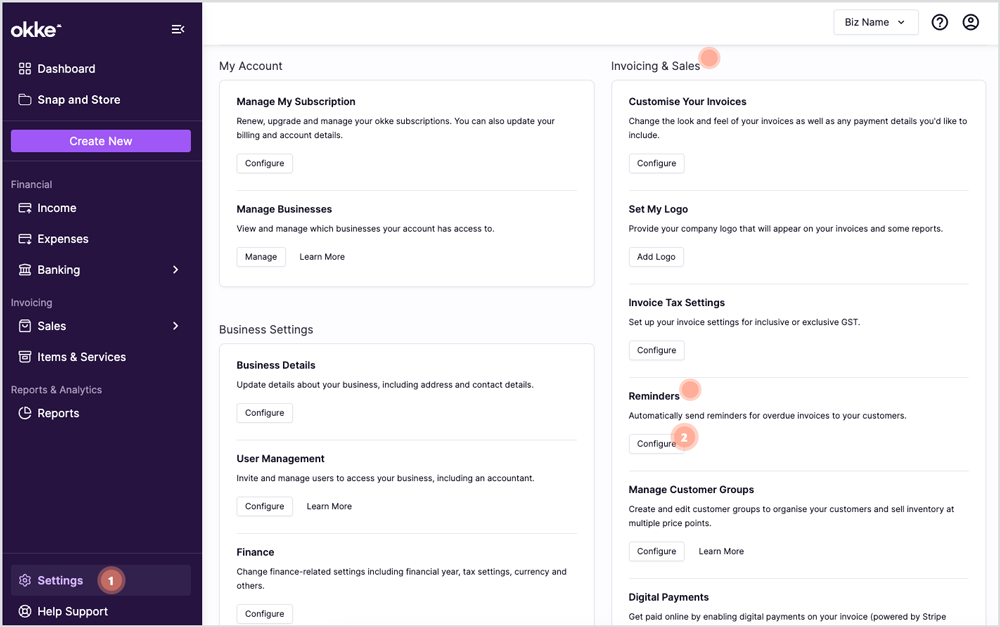Click Manage under Manage Businesses
This screenshot has height=627, width=1000.
click(261, 257)
